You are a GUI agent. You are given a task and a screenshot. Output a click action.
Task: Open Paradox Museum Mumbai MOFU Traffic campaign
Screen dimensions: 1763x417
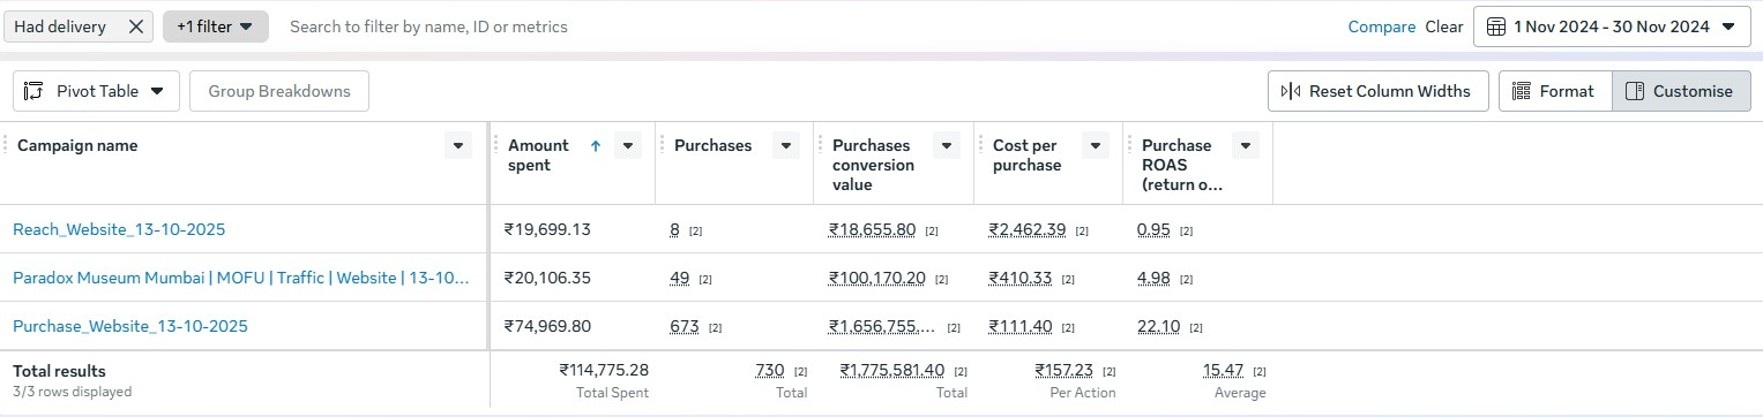tap(241, 278)
